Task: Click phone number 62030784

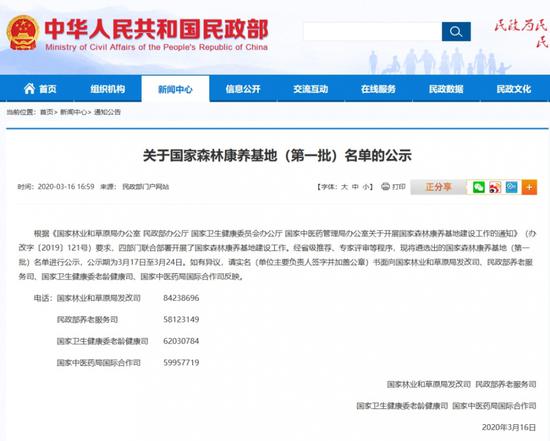Action: point(181,341)
